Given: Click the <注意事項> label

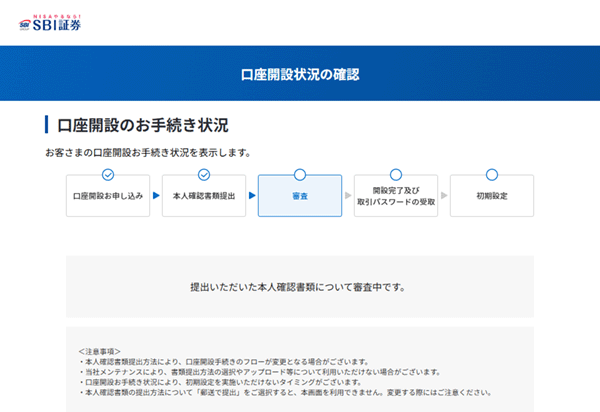Looking at the screenshot, I should tap(99, 351).
